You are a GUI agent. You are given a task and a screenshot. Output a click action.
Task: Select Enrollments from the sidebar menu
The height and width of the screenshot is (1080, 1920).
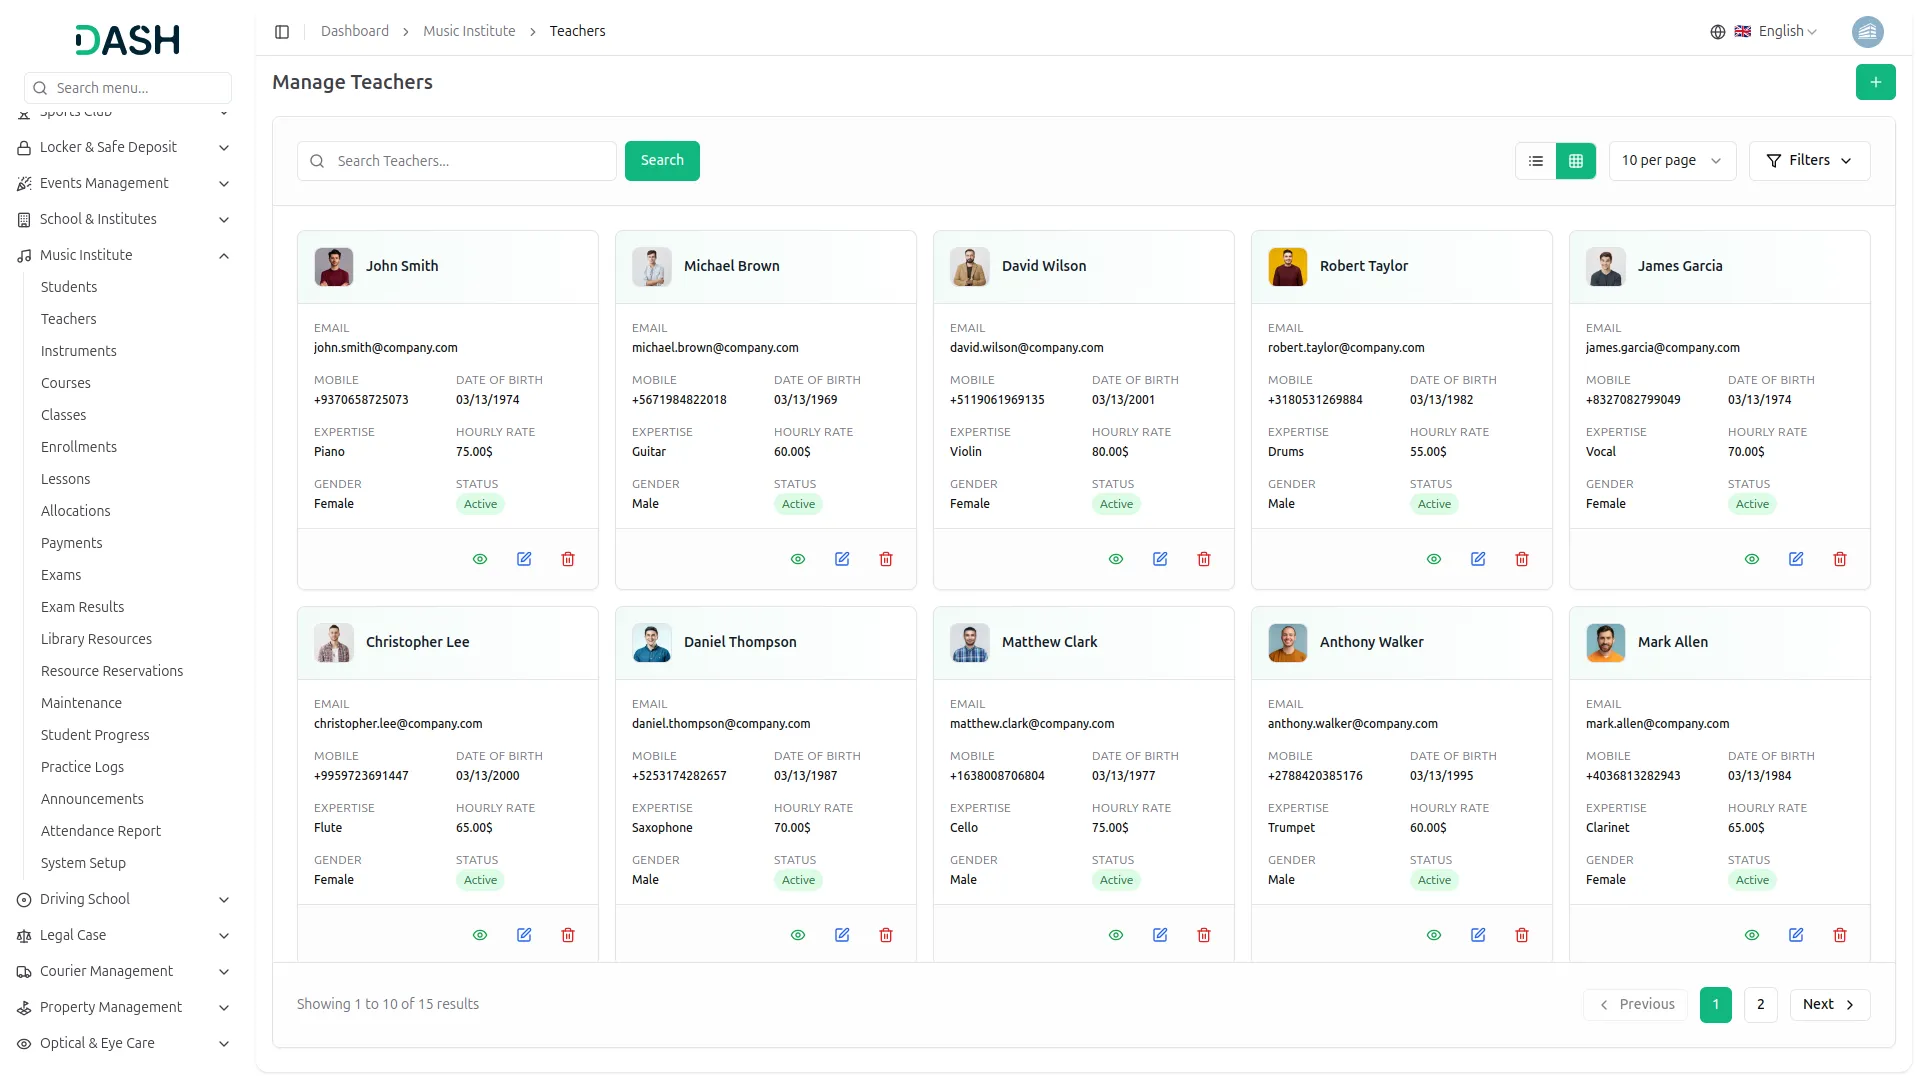[79, 447]
